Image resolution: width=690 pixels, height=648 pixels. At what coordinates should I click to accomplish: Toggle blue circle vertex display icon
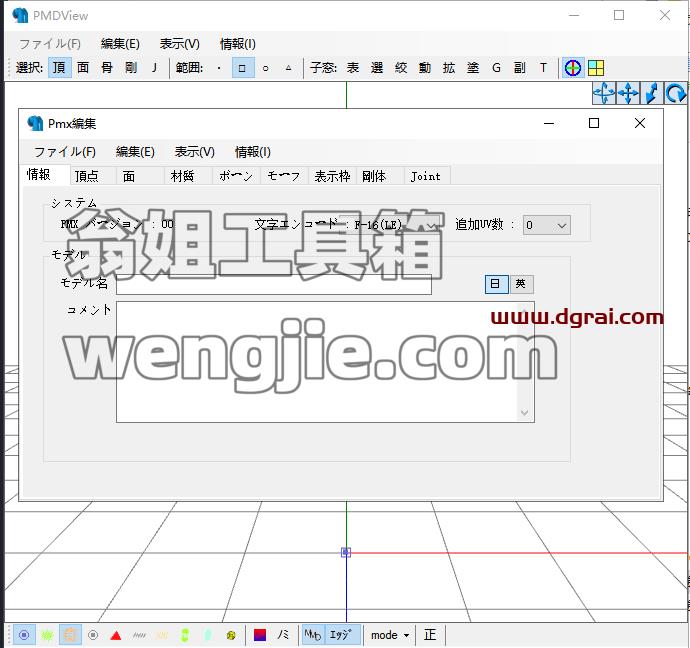click(24, 635)
